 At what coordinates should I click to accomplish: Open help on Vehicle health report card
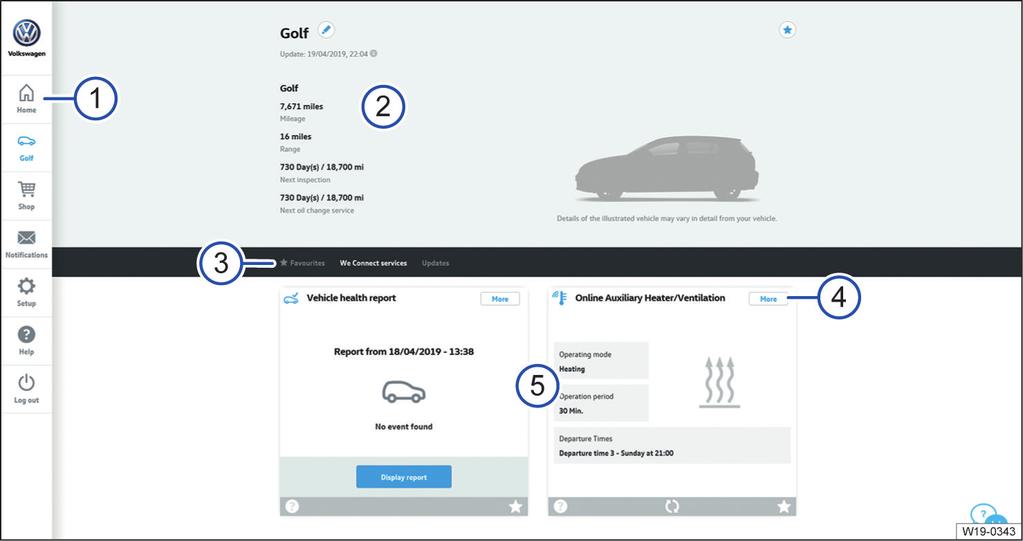(292, 506)
